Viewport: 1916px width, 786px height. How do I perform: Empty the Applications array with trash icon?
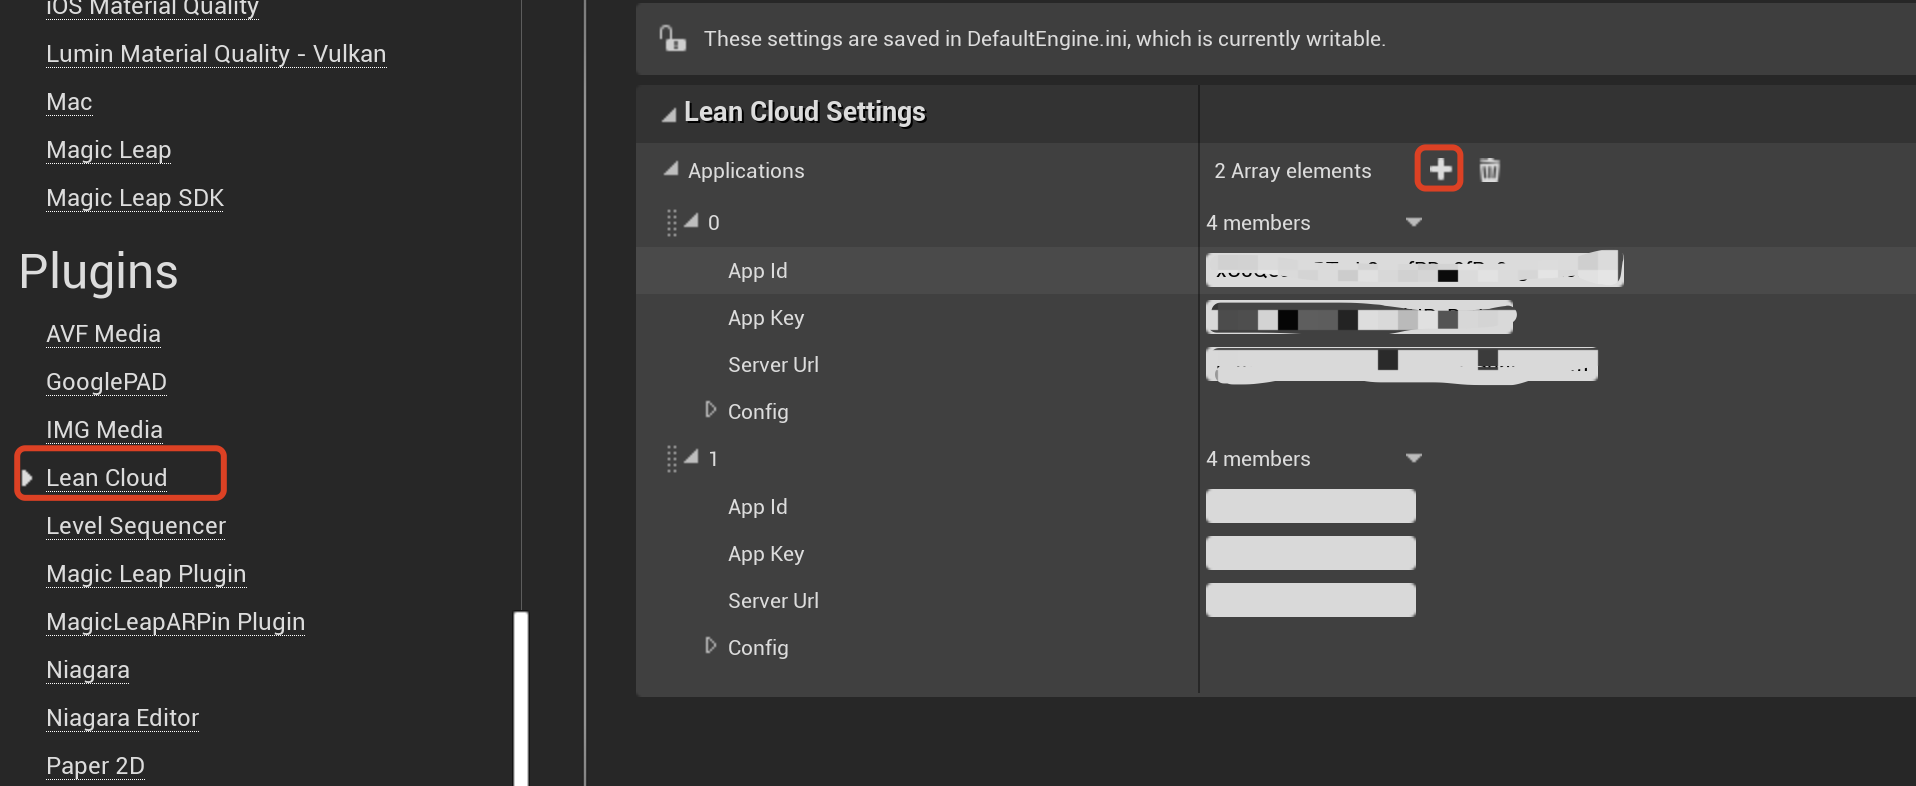1489,170
